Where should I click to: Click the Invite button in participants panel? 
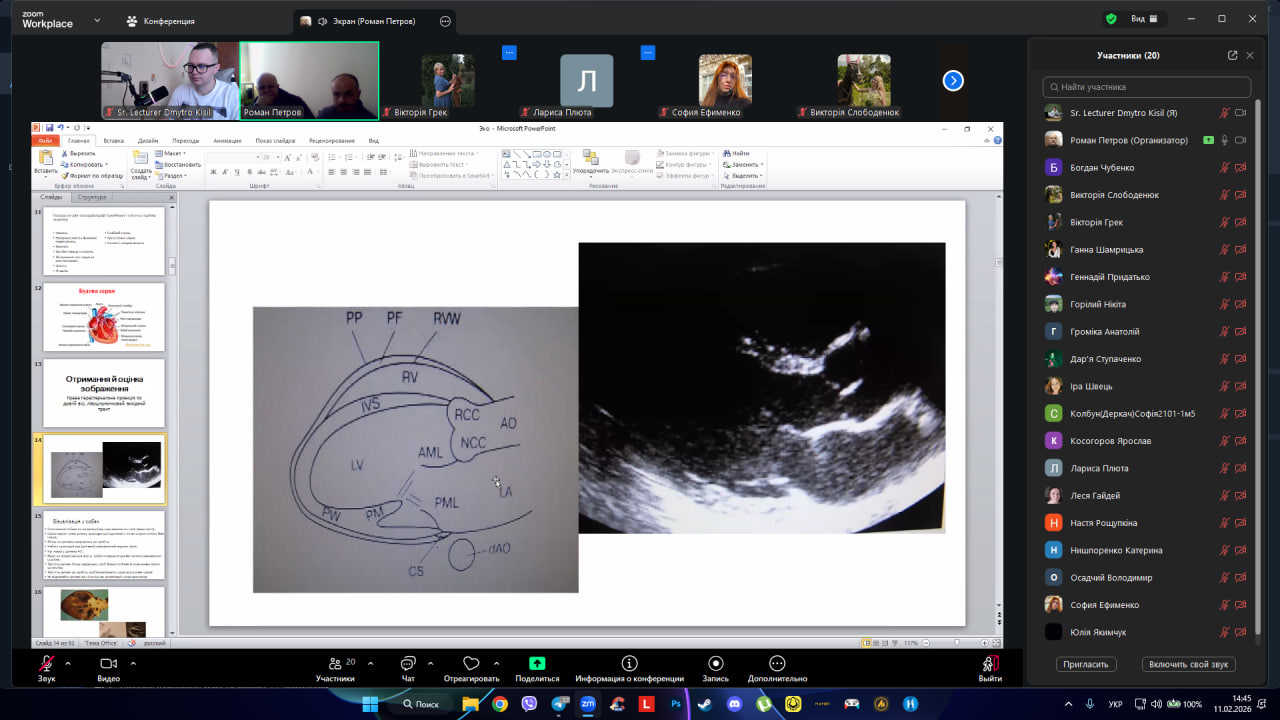(x=1085, y=664)
